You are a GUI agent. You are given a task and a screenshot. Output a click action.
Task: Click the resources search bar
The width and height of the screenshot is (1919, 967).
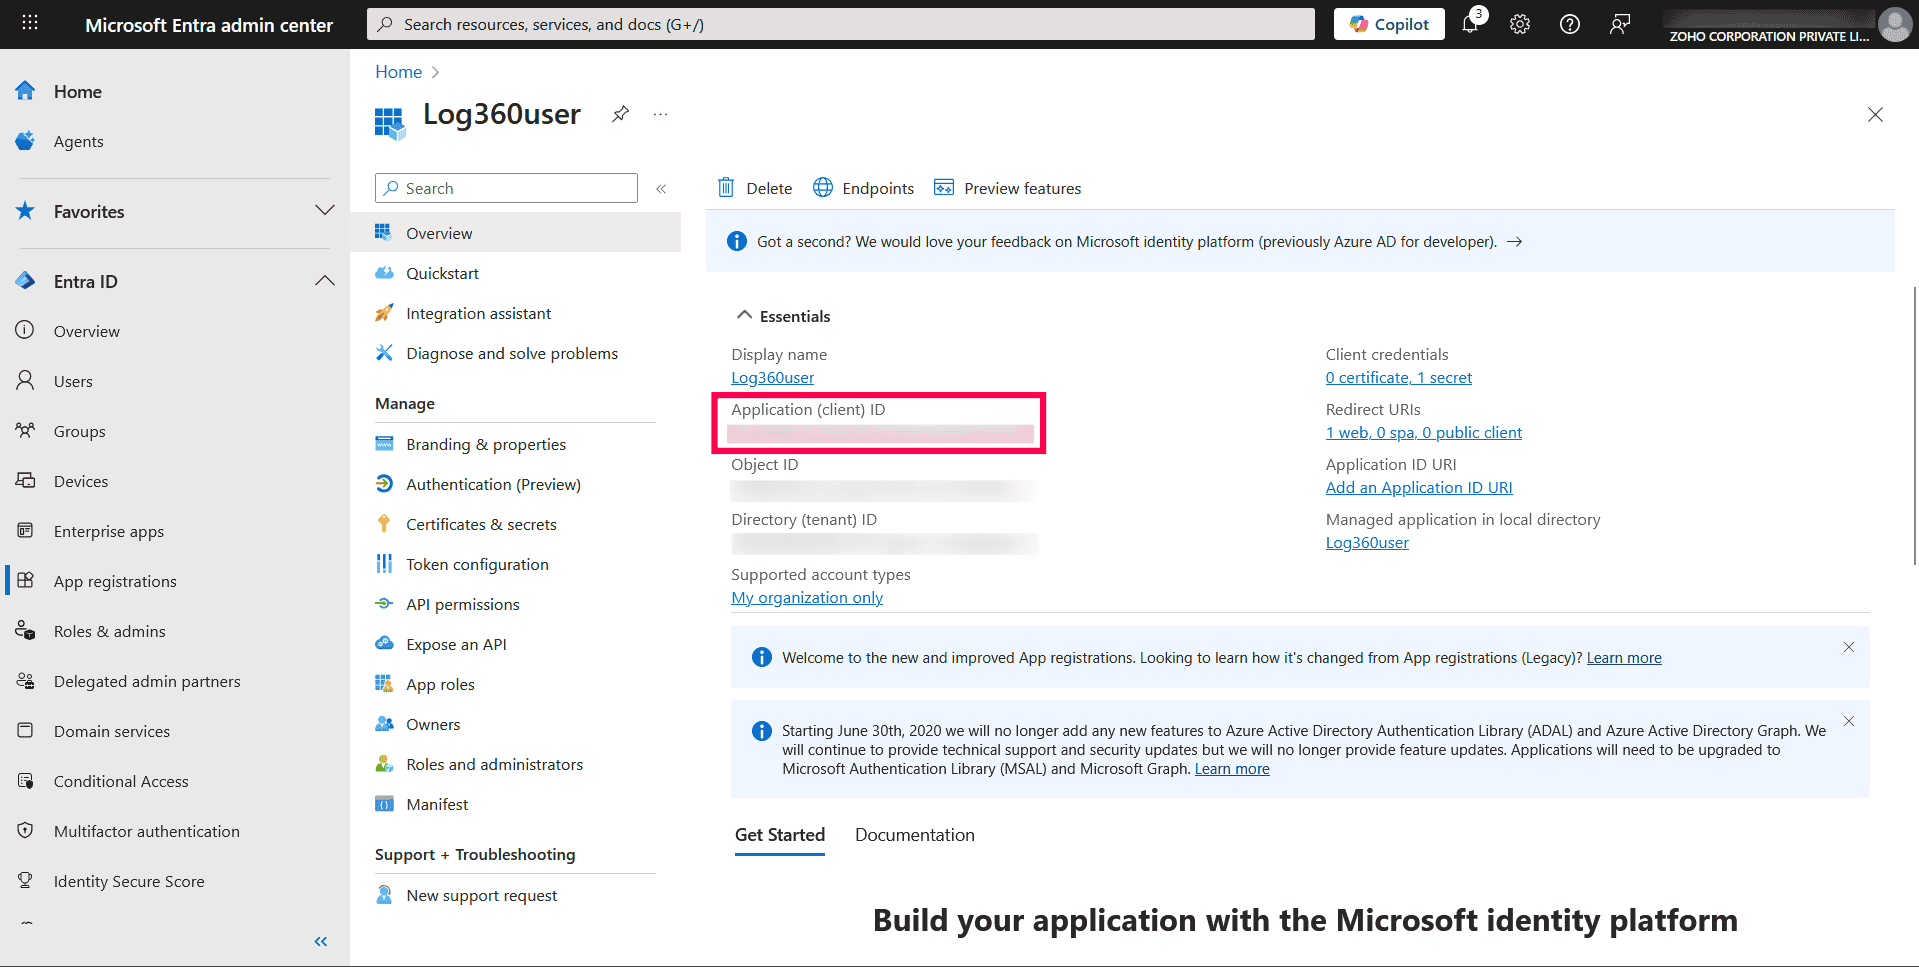[x=840, y=23]
